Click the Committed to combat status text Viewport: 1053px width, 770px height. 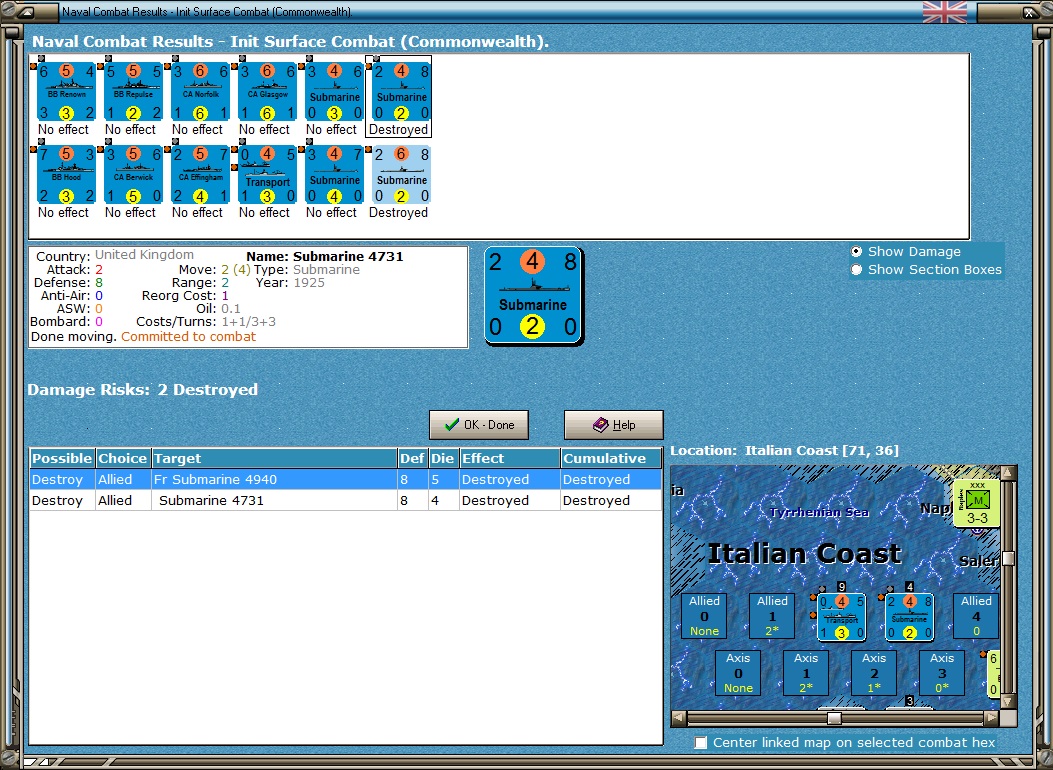tap(189, 336)
